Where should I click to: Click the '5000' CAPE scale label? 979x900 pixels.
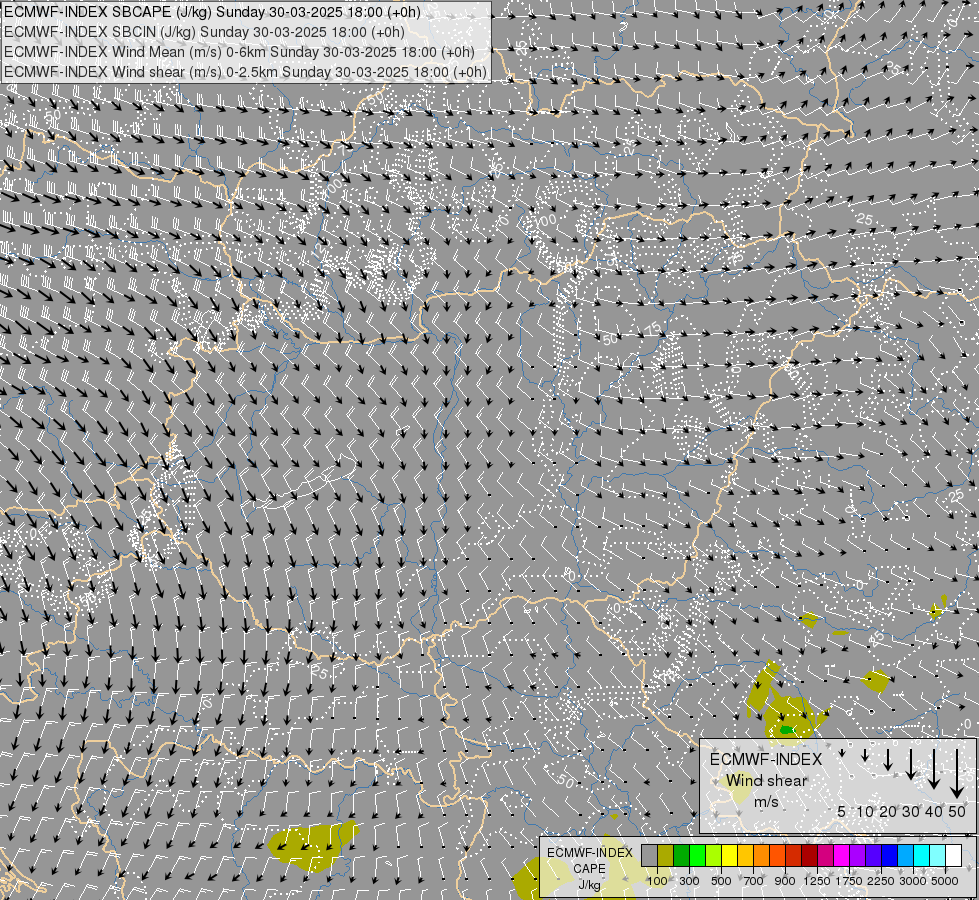pyautogui.click(x=945, y=881)
